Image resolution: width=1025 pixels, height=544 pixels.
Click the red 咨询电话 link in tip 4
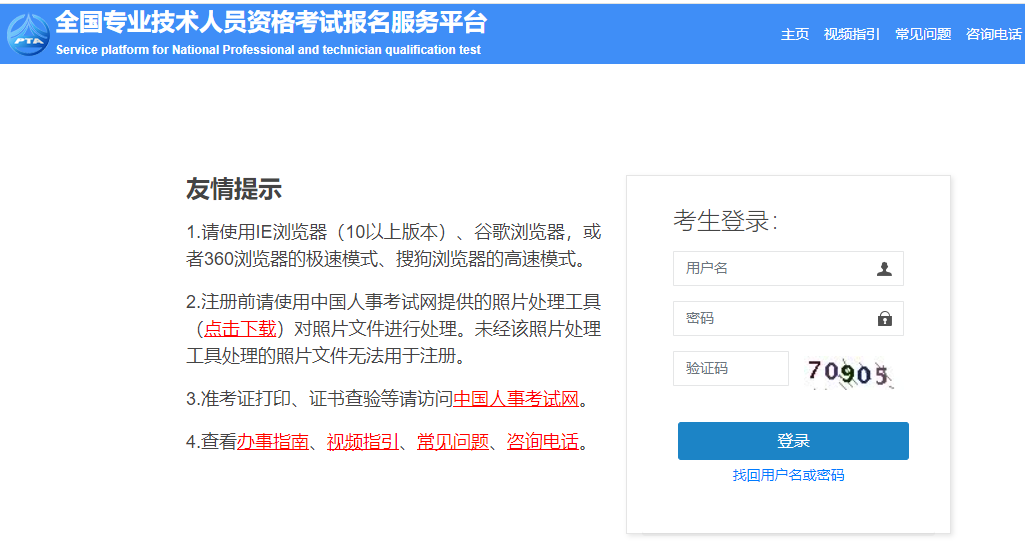pos(543,442)
